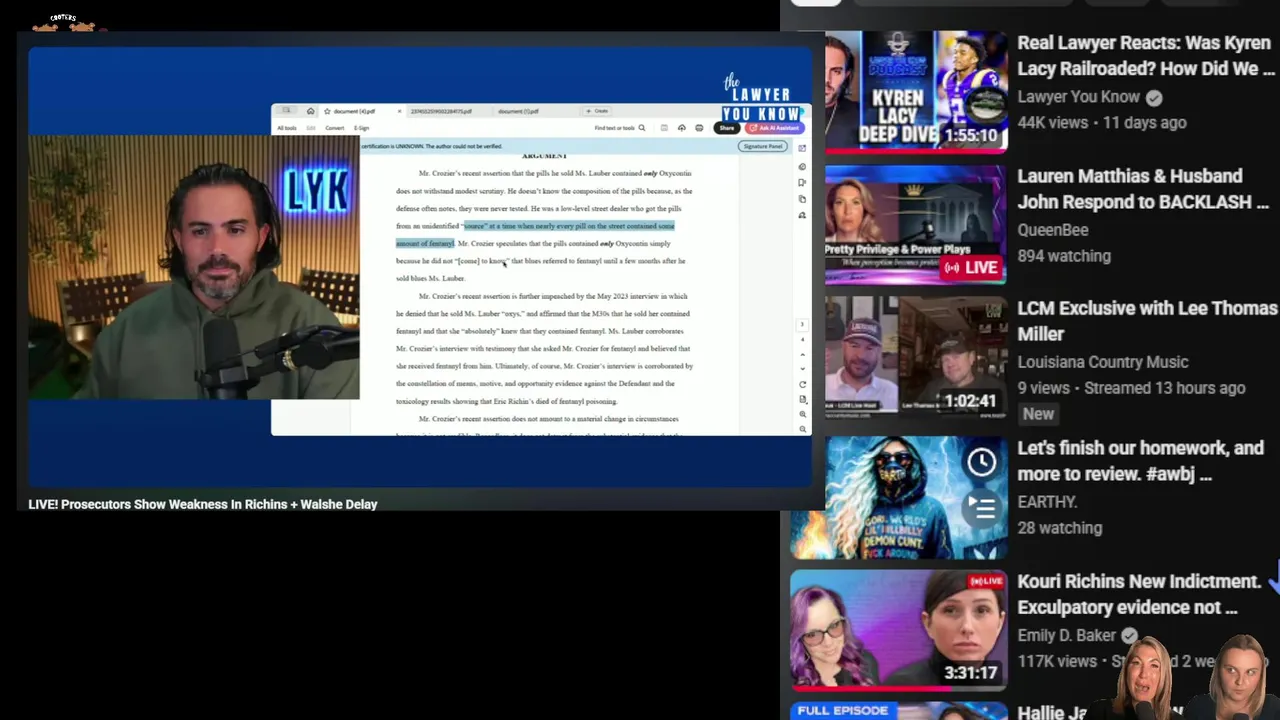Open the Louisiana Country Music channel link
Viewport: 1280px width, 720px height.
[1102, 362]
